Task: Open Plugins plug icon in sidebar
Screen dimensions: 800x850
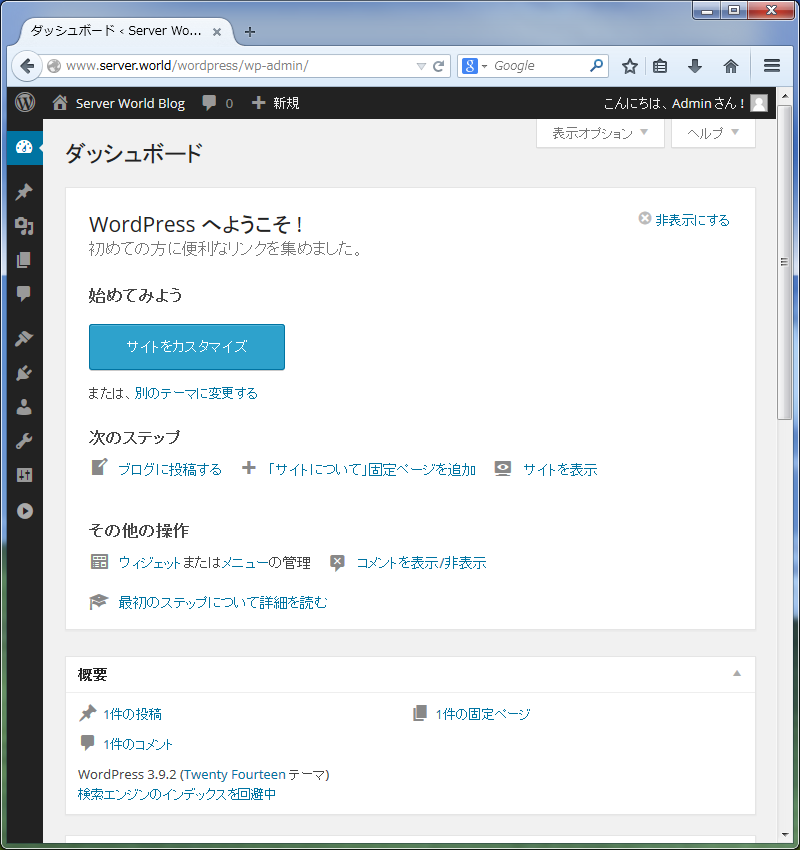Action: 24,373
